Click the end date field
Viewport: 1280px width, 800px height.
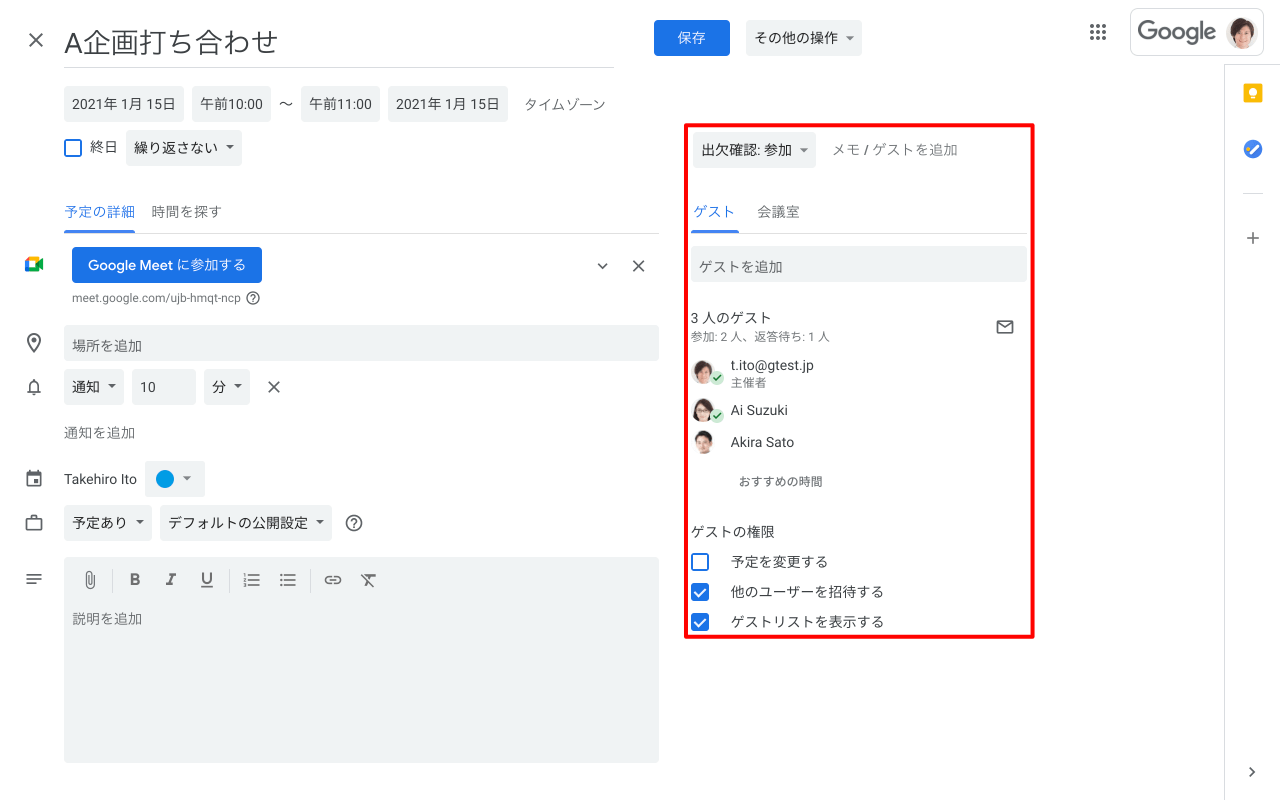click(x=448, y=104)
